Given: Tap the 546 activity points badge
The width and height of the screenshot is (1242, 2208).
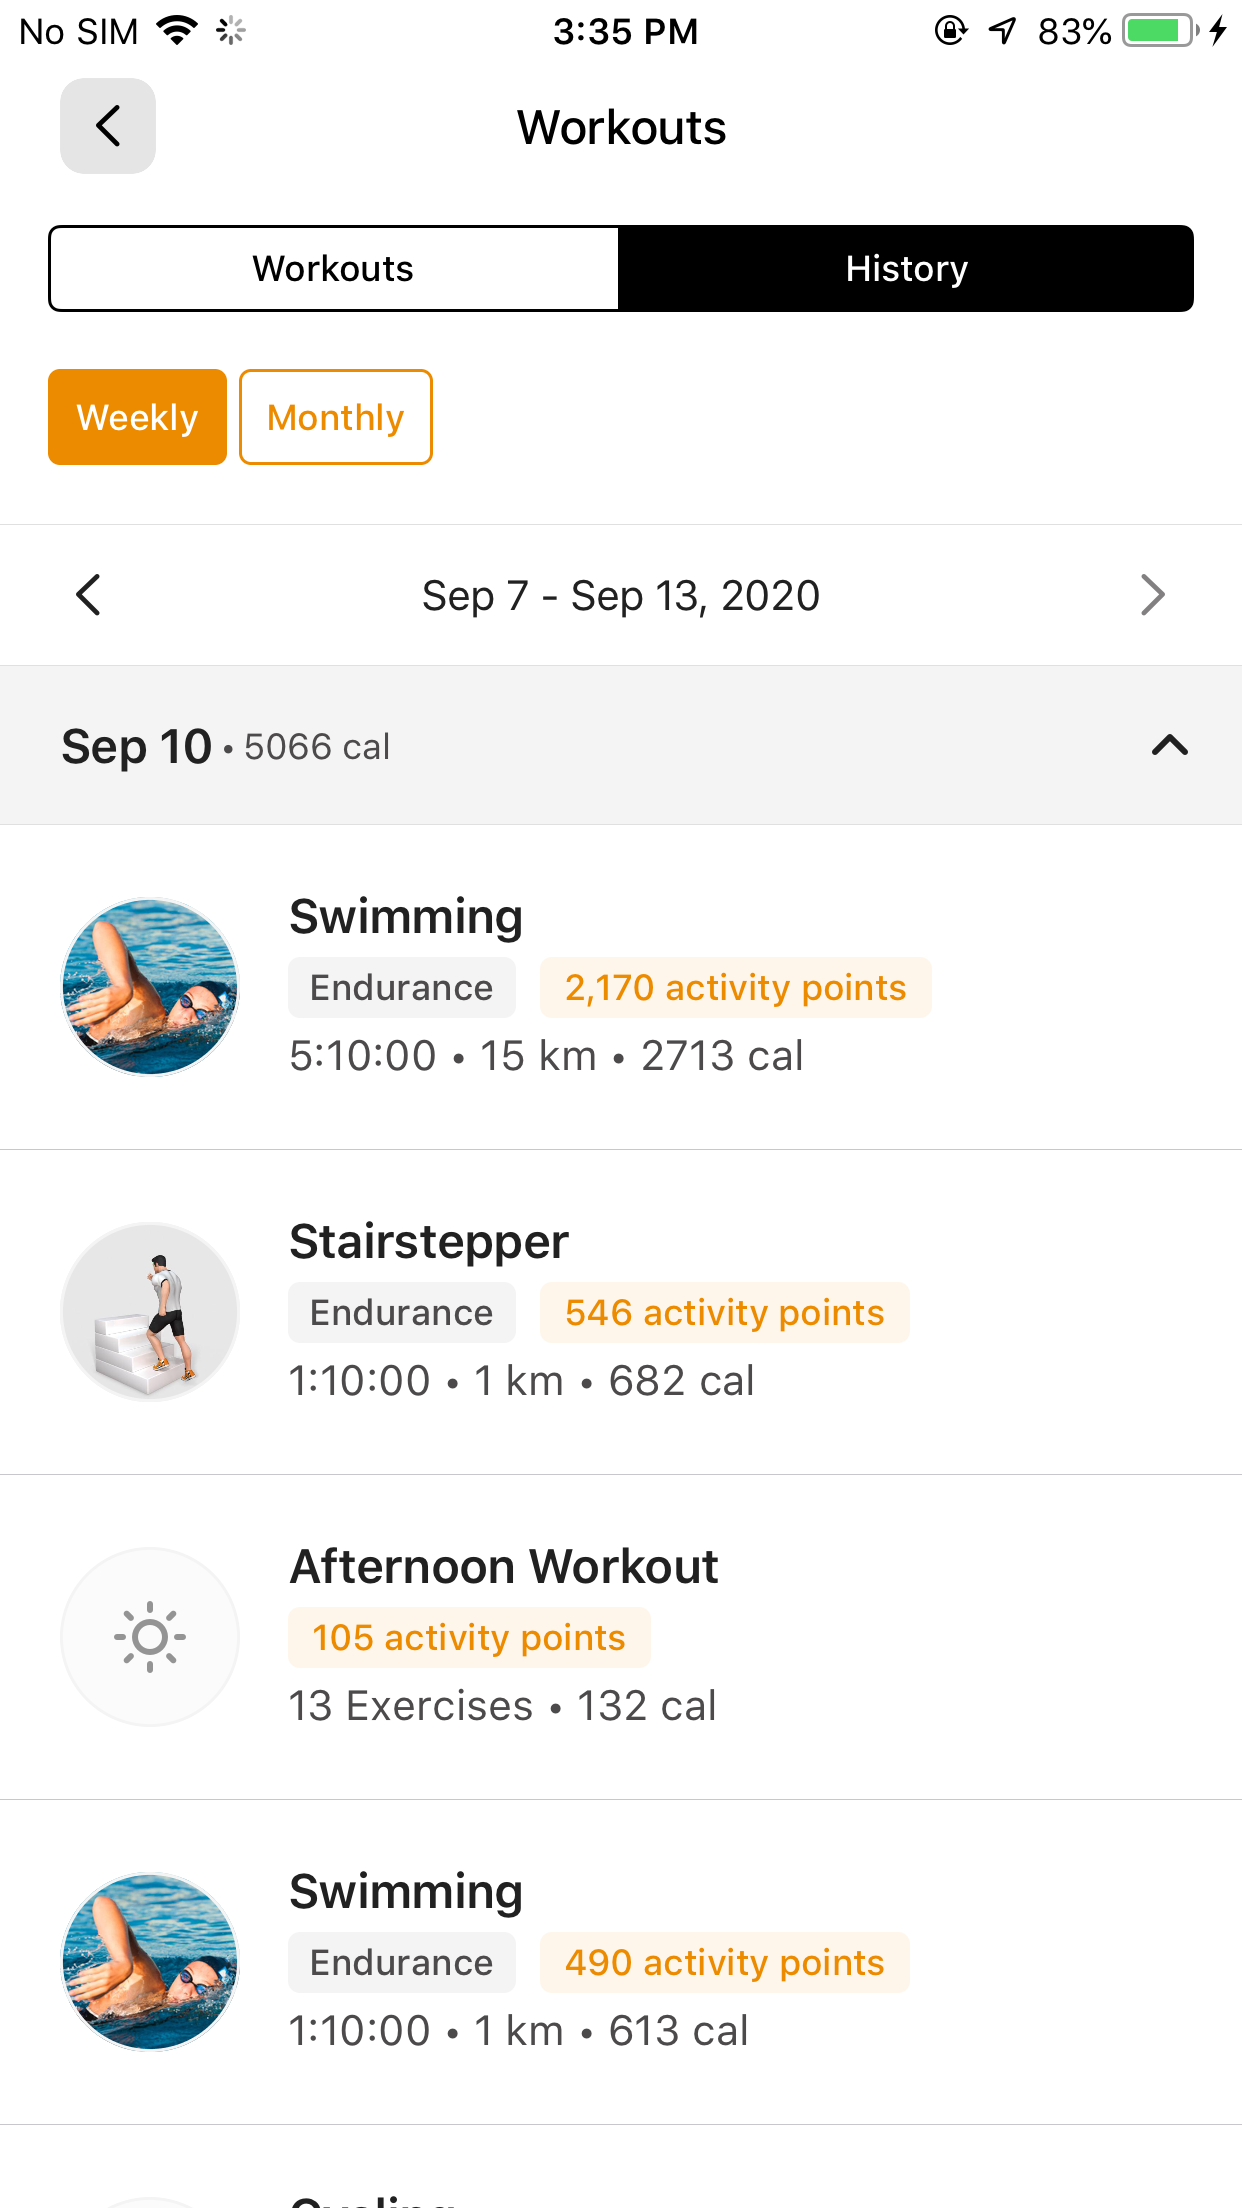Looking at the screenshot, I should (724, 1313).
